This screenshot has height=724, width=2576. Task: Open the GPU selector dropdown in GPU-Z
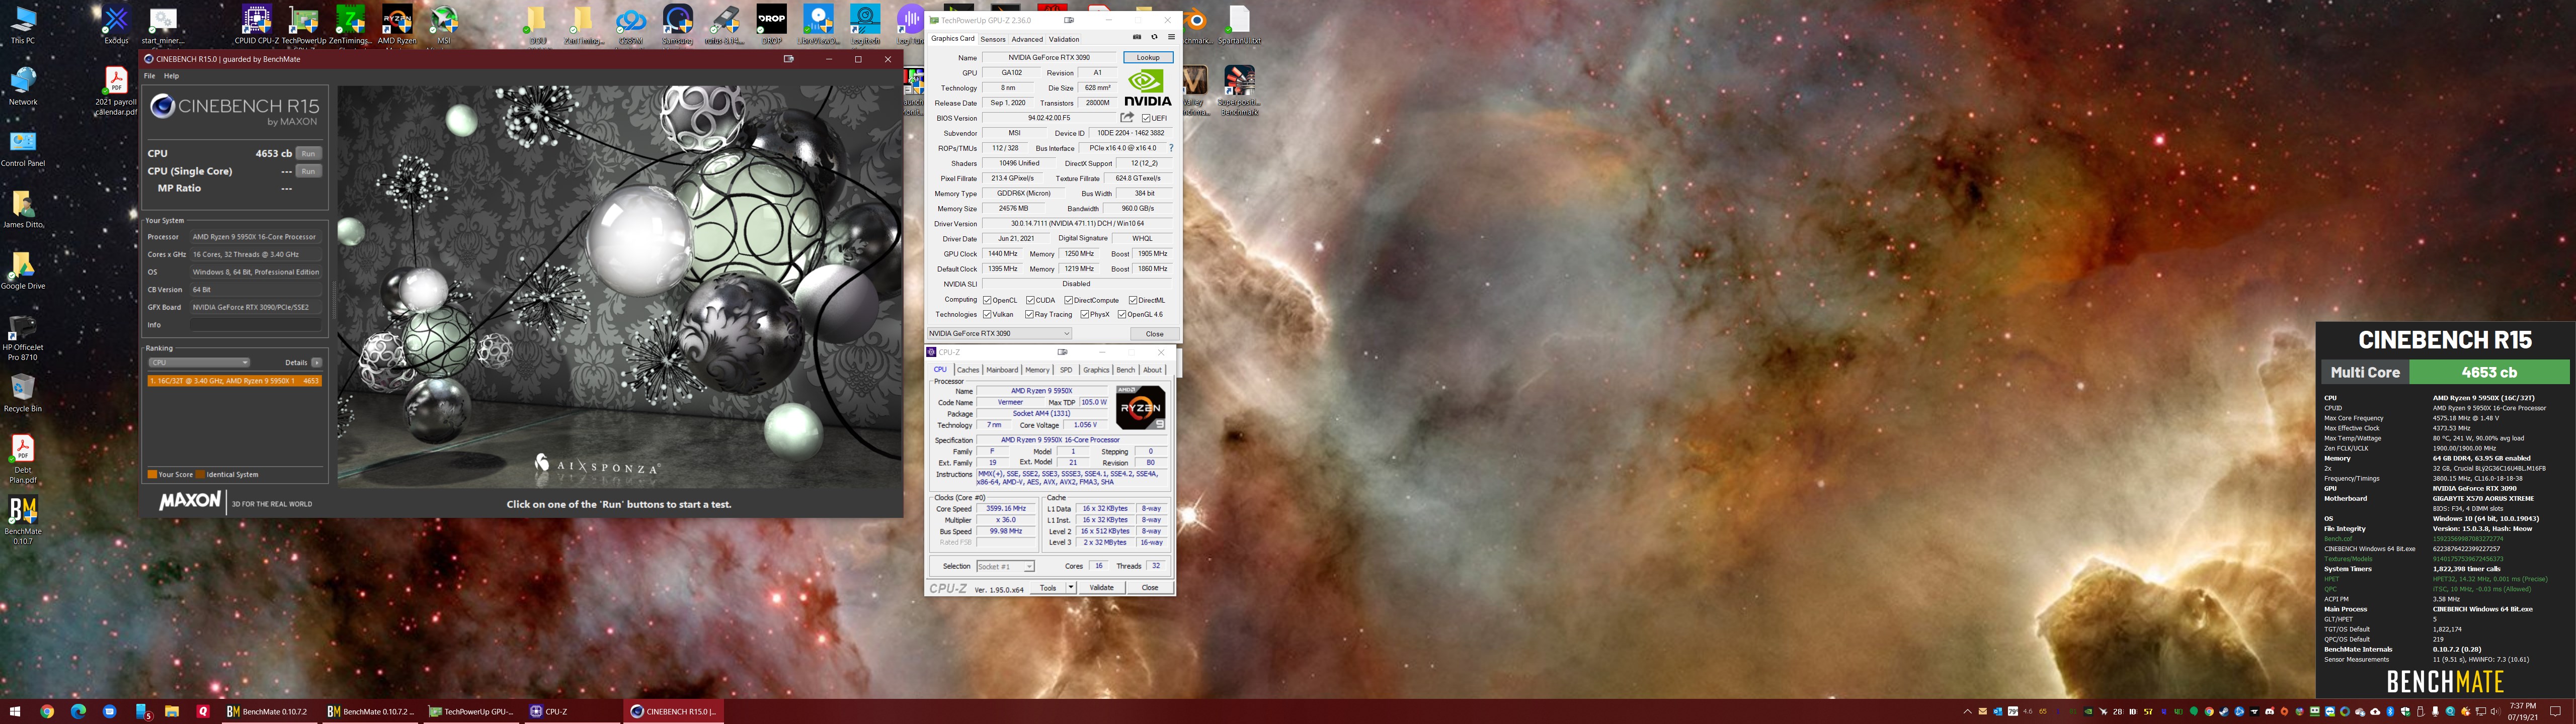[x=999, y=334]
